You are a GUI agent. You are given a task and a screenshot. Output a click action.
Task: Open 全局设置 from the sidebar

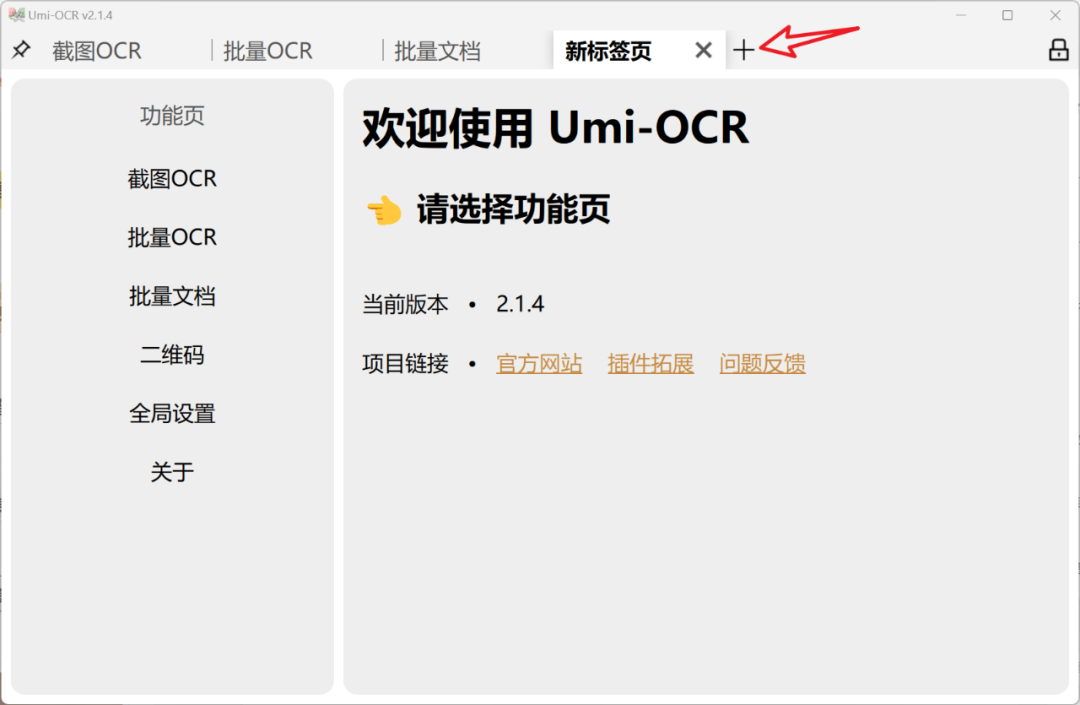[x=172, y=413]
